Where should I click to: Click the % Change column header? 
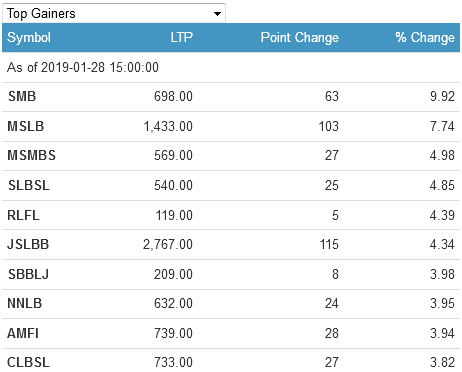[425, 37]
